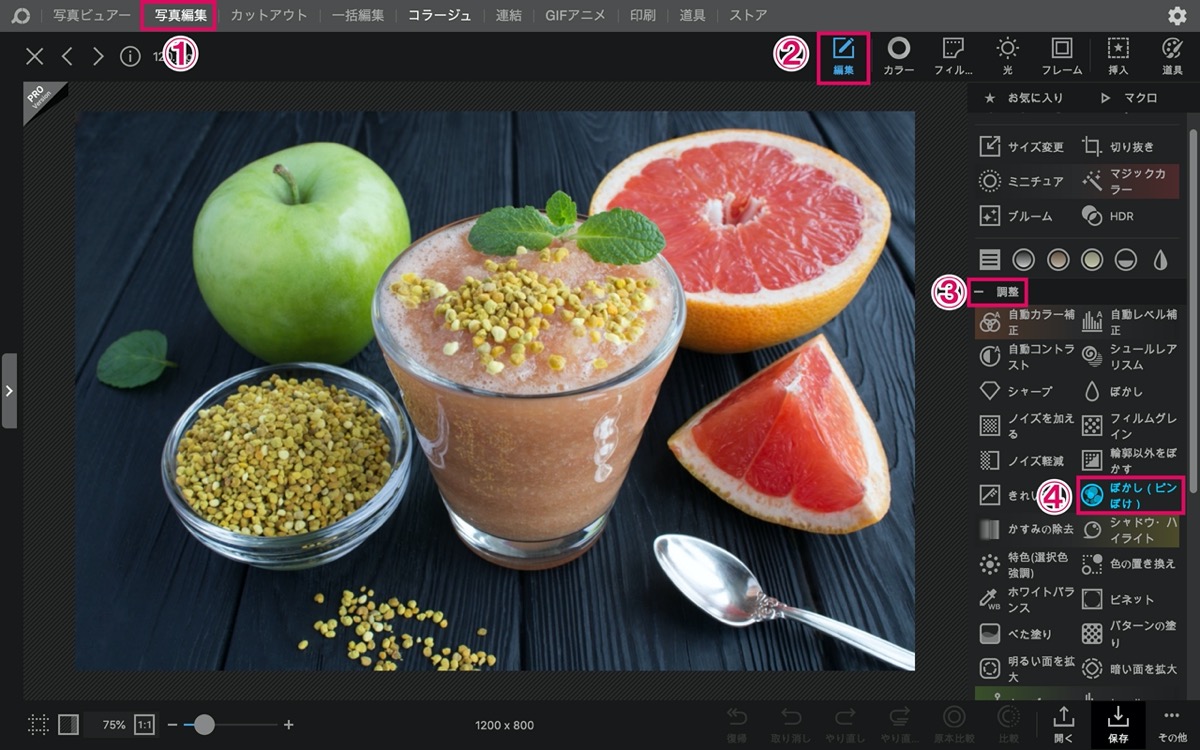This screenshot has width=1200, height=750.
Task: Open the シャープ sharpen adjustment
Action: point(1016,391)
